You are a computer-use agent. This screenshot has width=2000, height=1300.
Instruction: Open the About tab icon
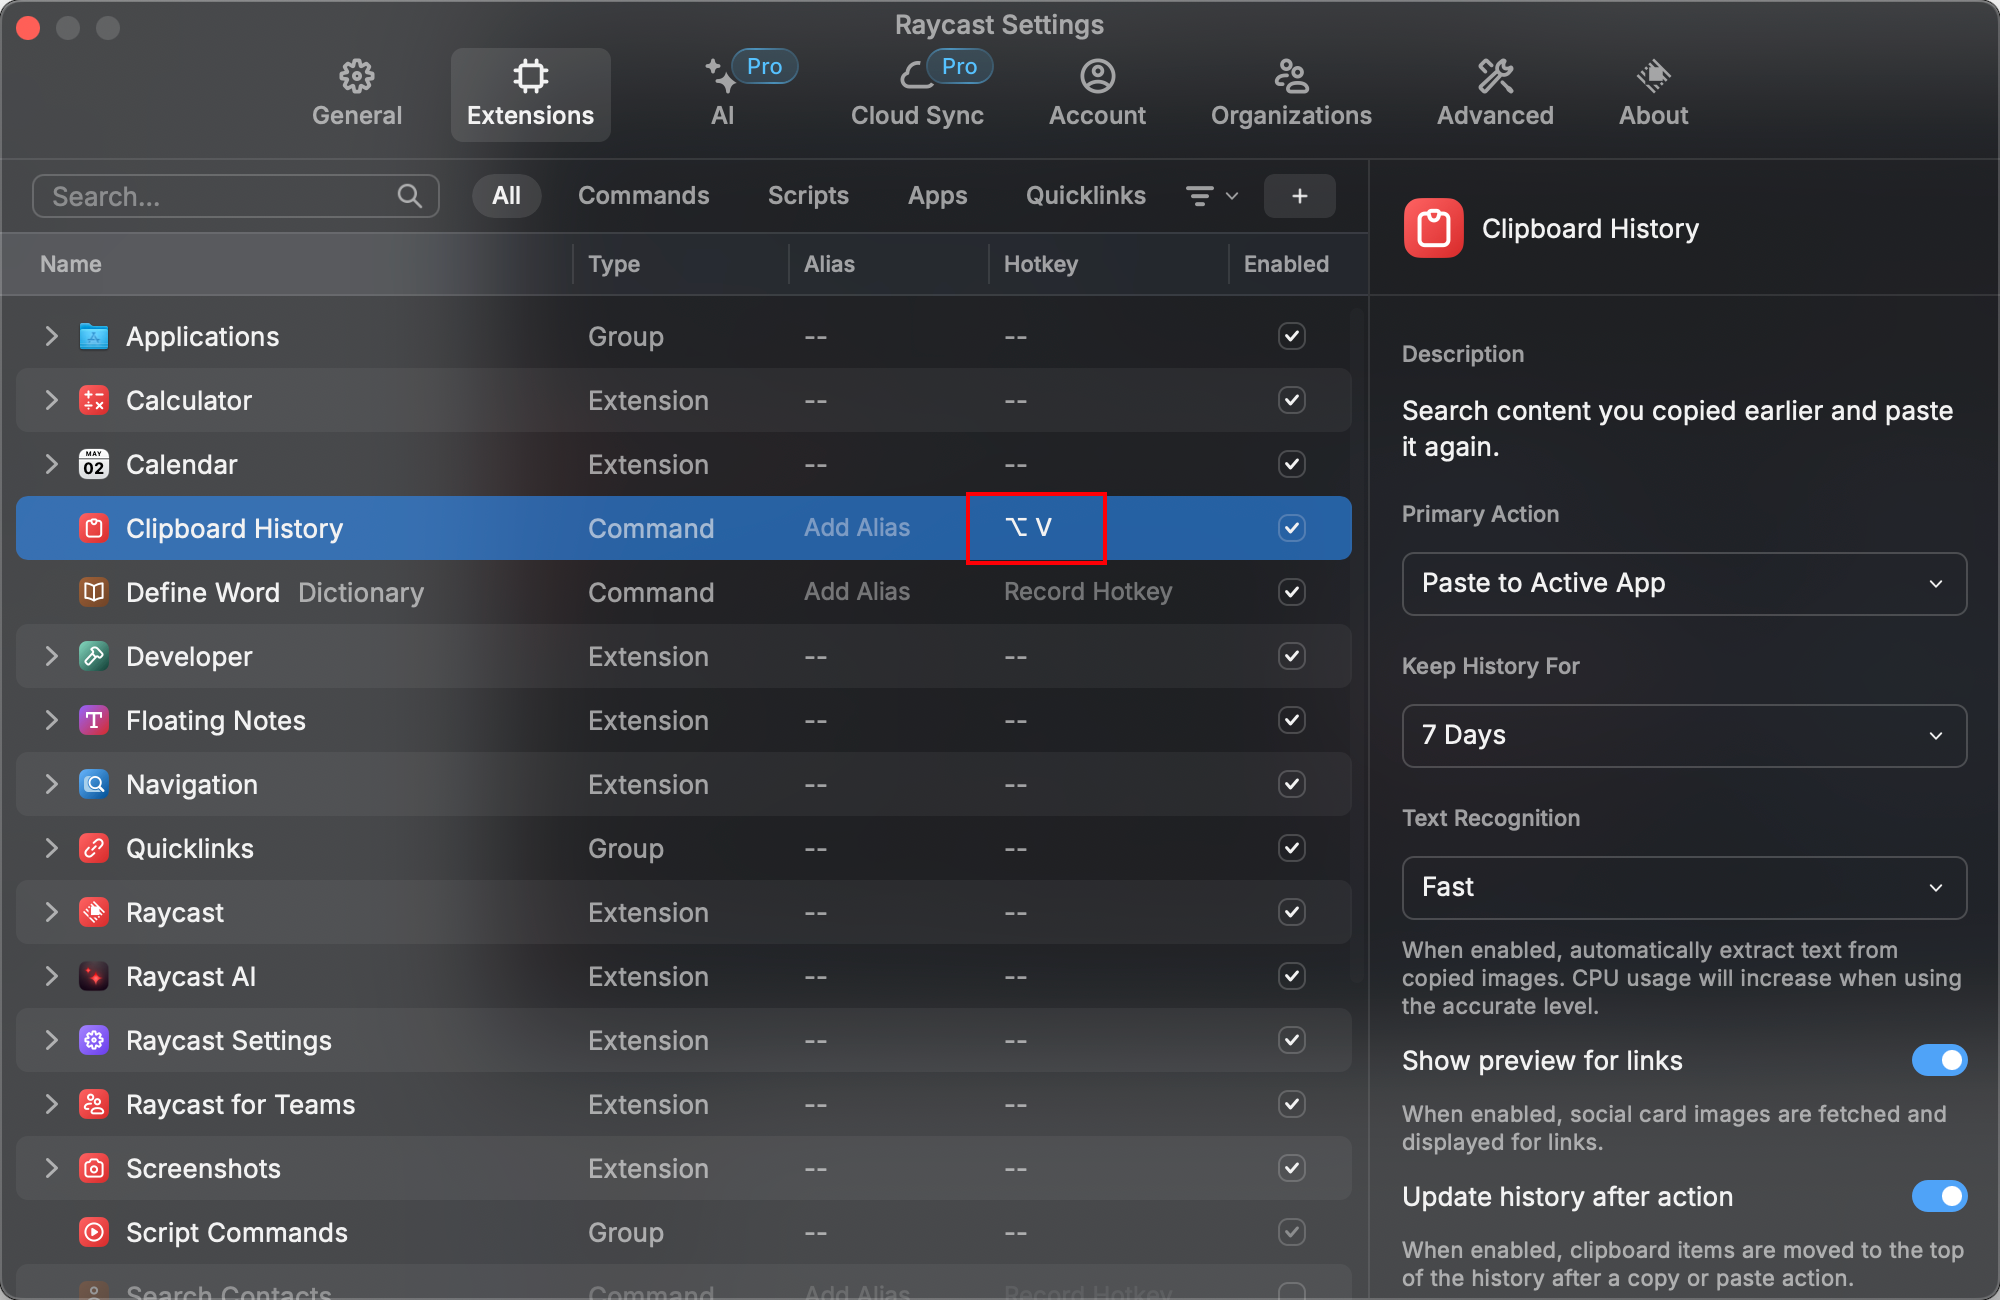pyautogui.click(x=1653, y=76)
